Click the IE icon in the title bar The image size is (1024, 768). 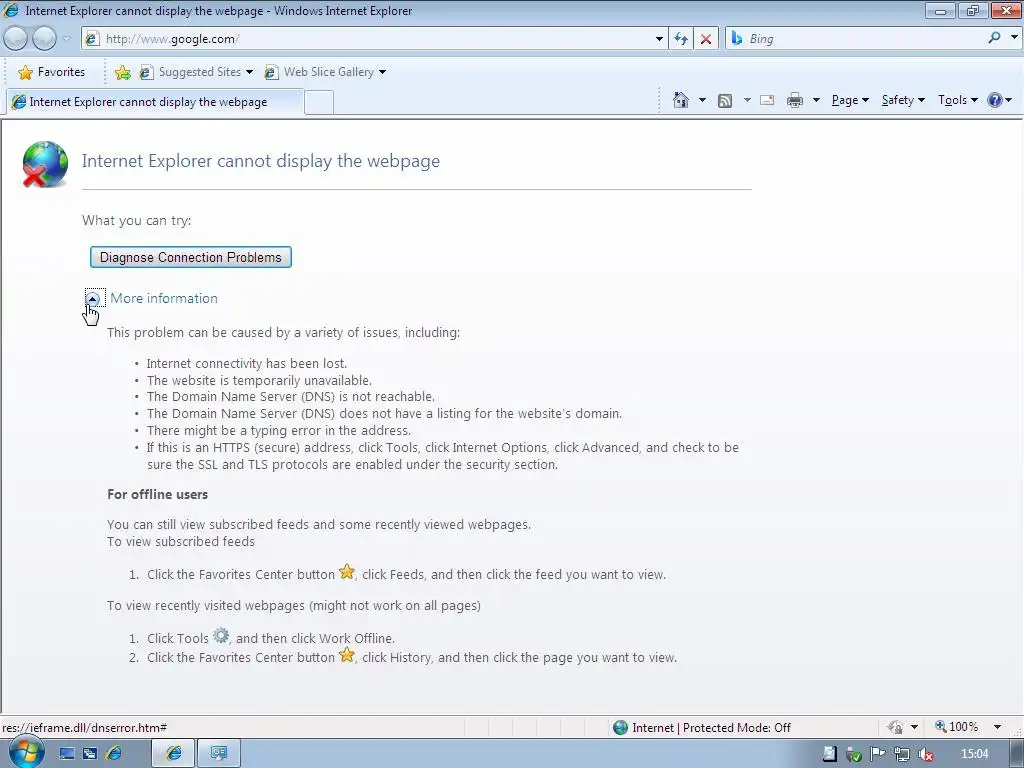11,10
